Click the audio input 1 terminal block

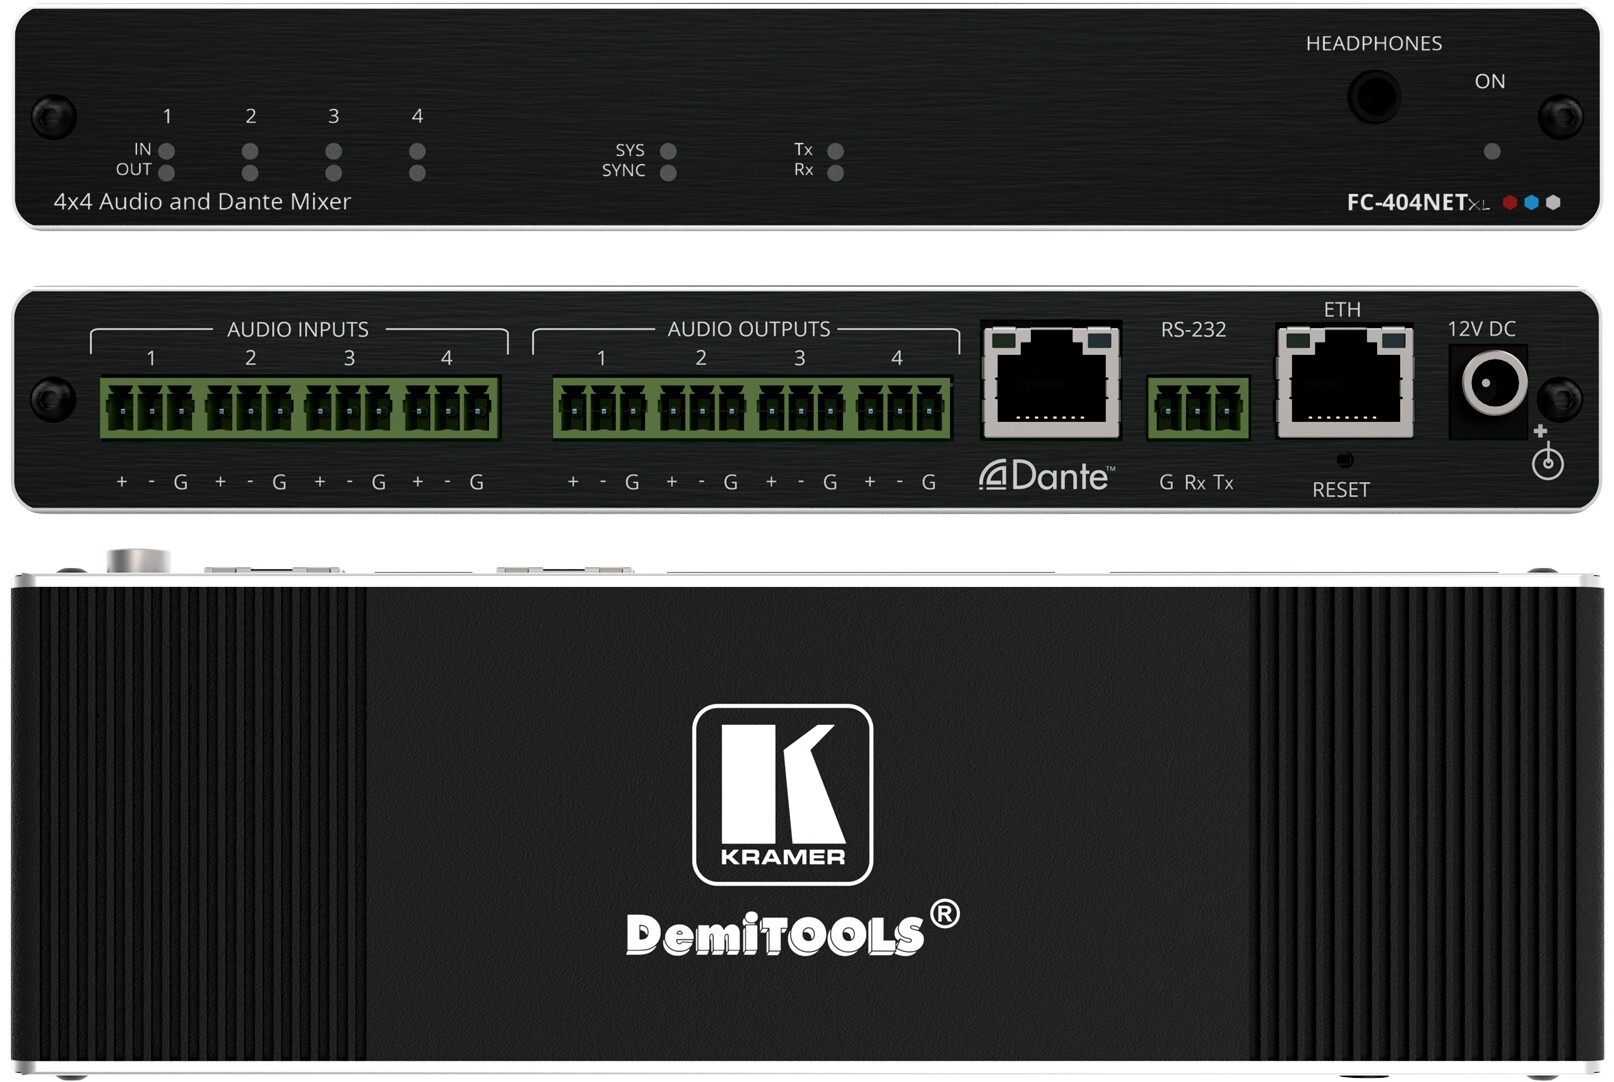[150, 408]
